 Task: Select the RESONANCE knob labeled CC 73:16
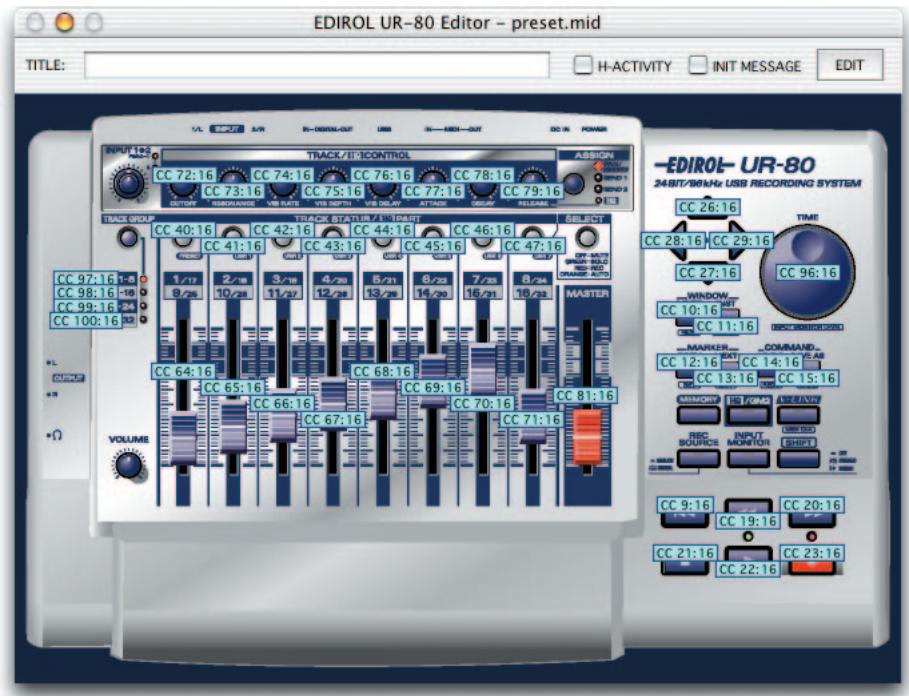click(234, 191)
